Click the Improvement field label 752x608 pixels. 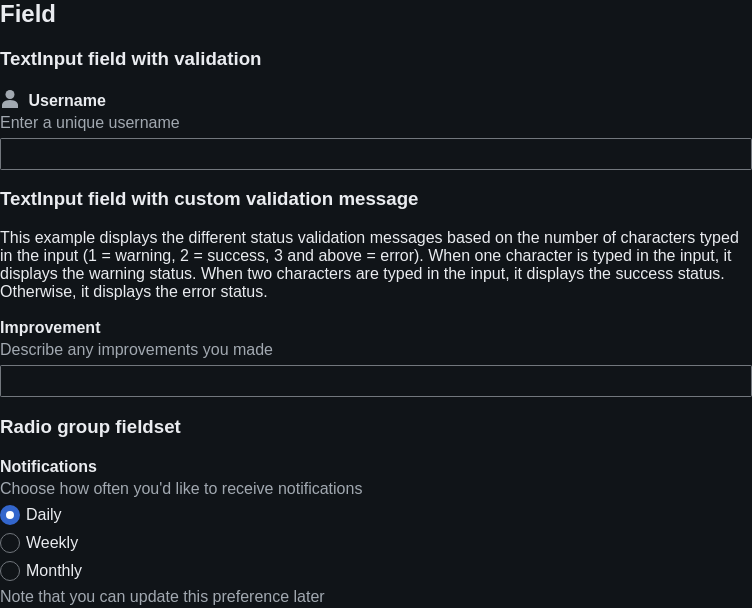50,327
